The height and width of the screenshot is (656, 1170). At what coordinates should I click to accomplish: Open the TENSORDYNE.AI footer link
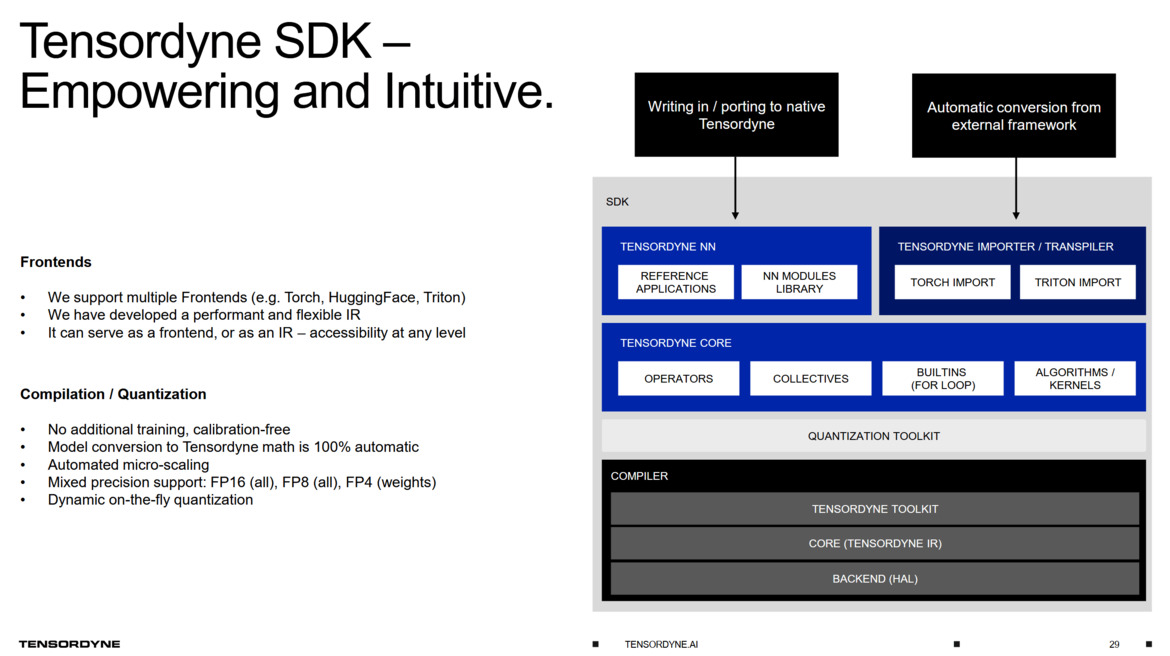coord(661,644)
